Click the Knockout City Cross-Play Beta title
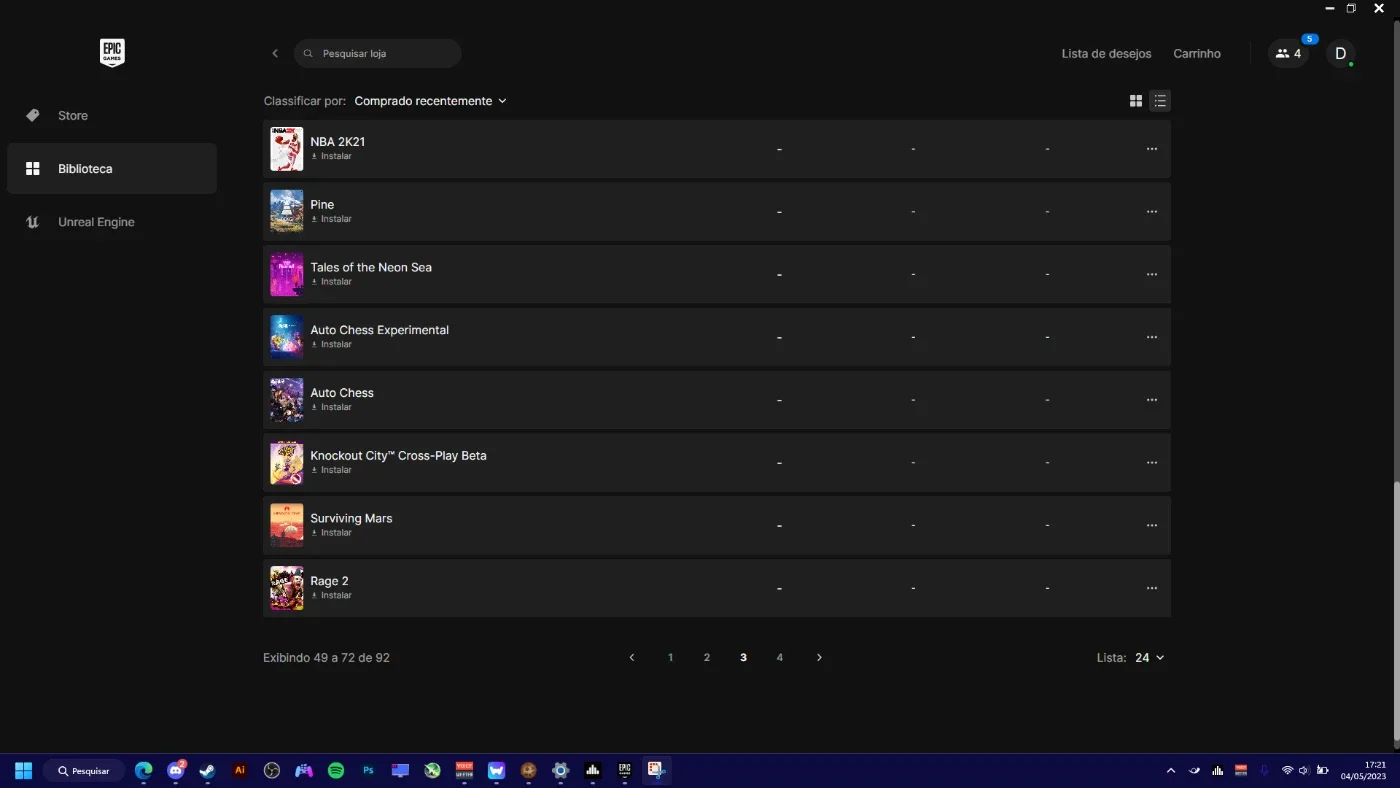The width and height of the screenshot is (1400, 788). click(398, 456)
